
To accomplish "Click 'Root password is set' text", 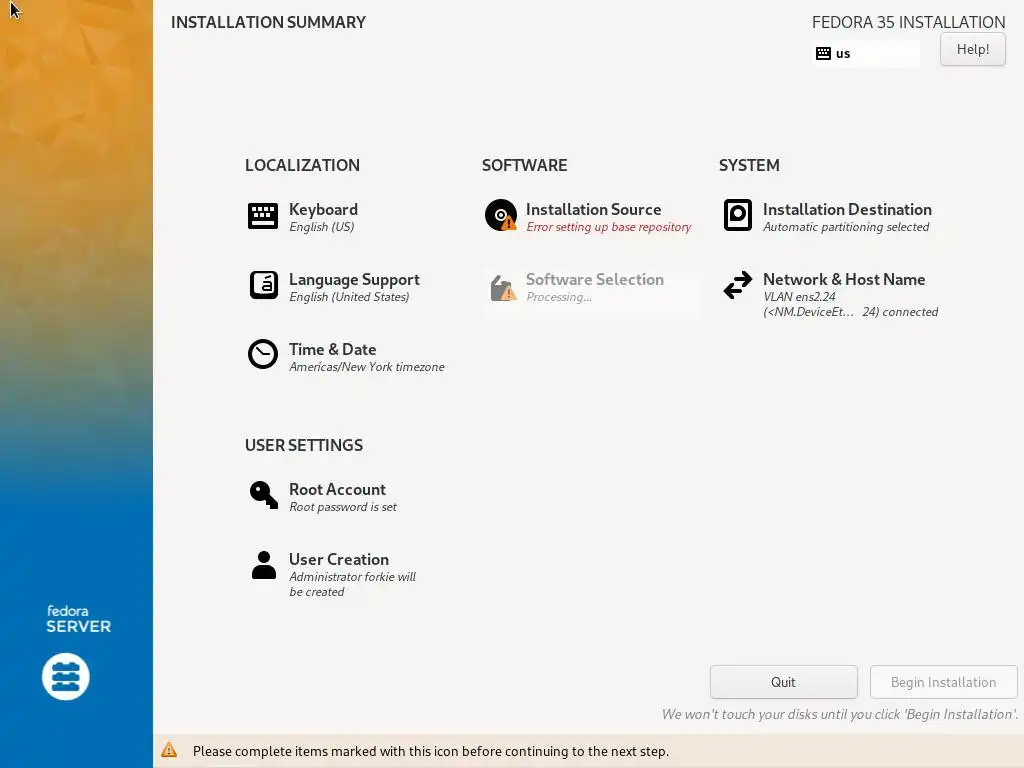I will coord(342,507).
